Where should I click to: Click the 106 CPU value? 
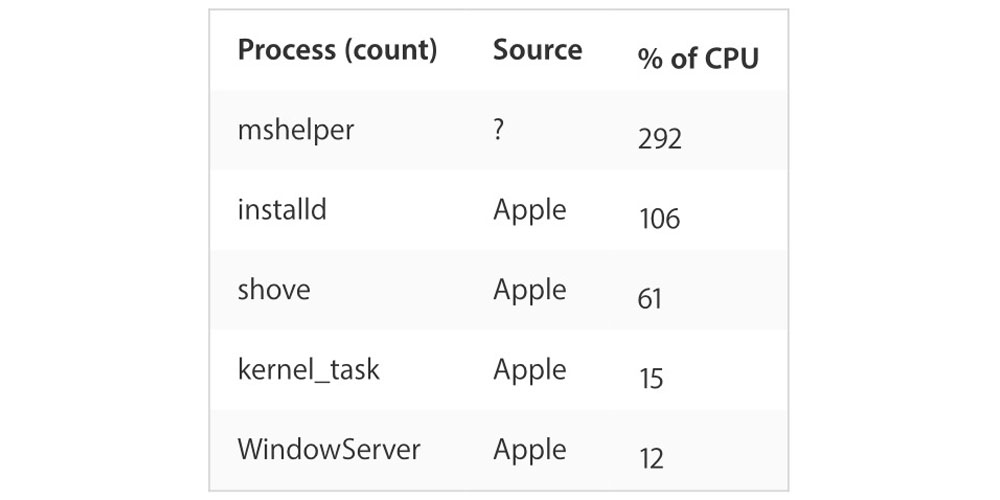659,218
